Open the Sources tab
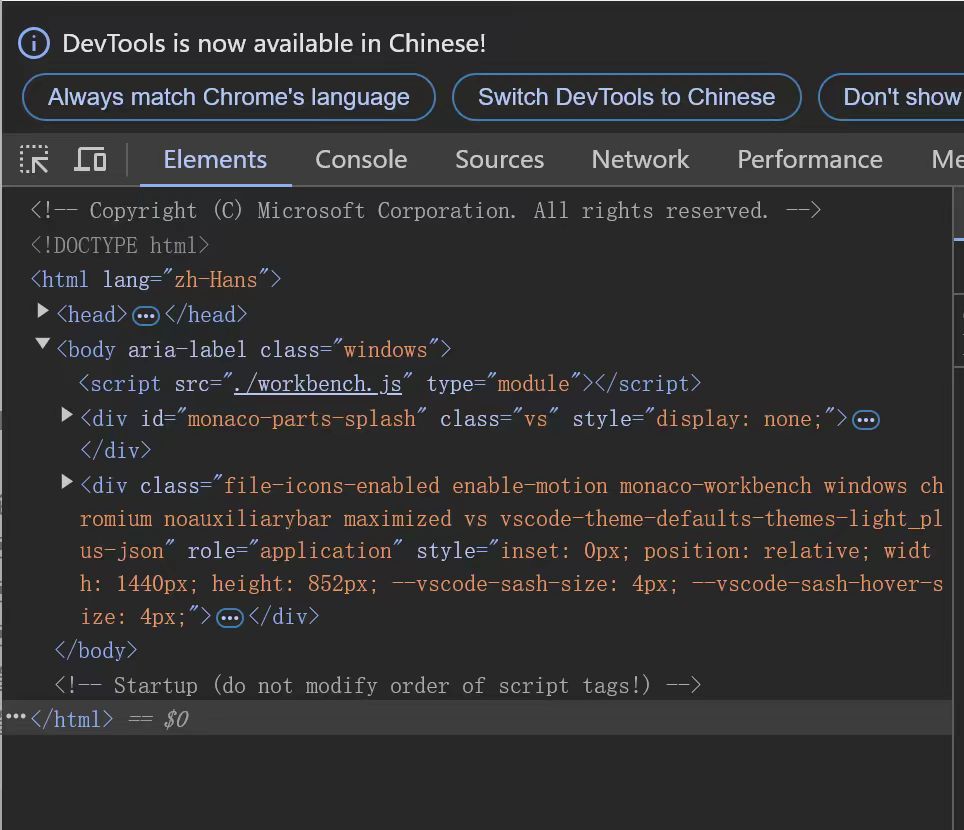964x830 pixels. pyautogui.click(x=499, y=160)
